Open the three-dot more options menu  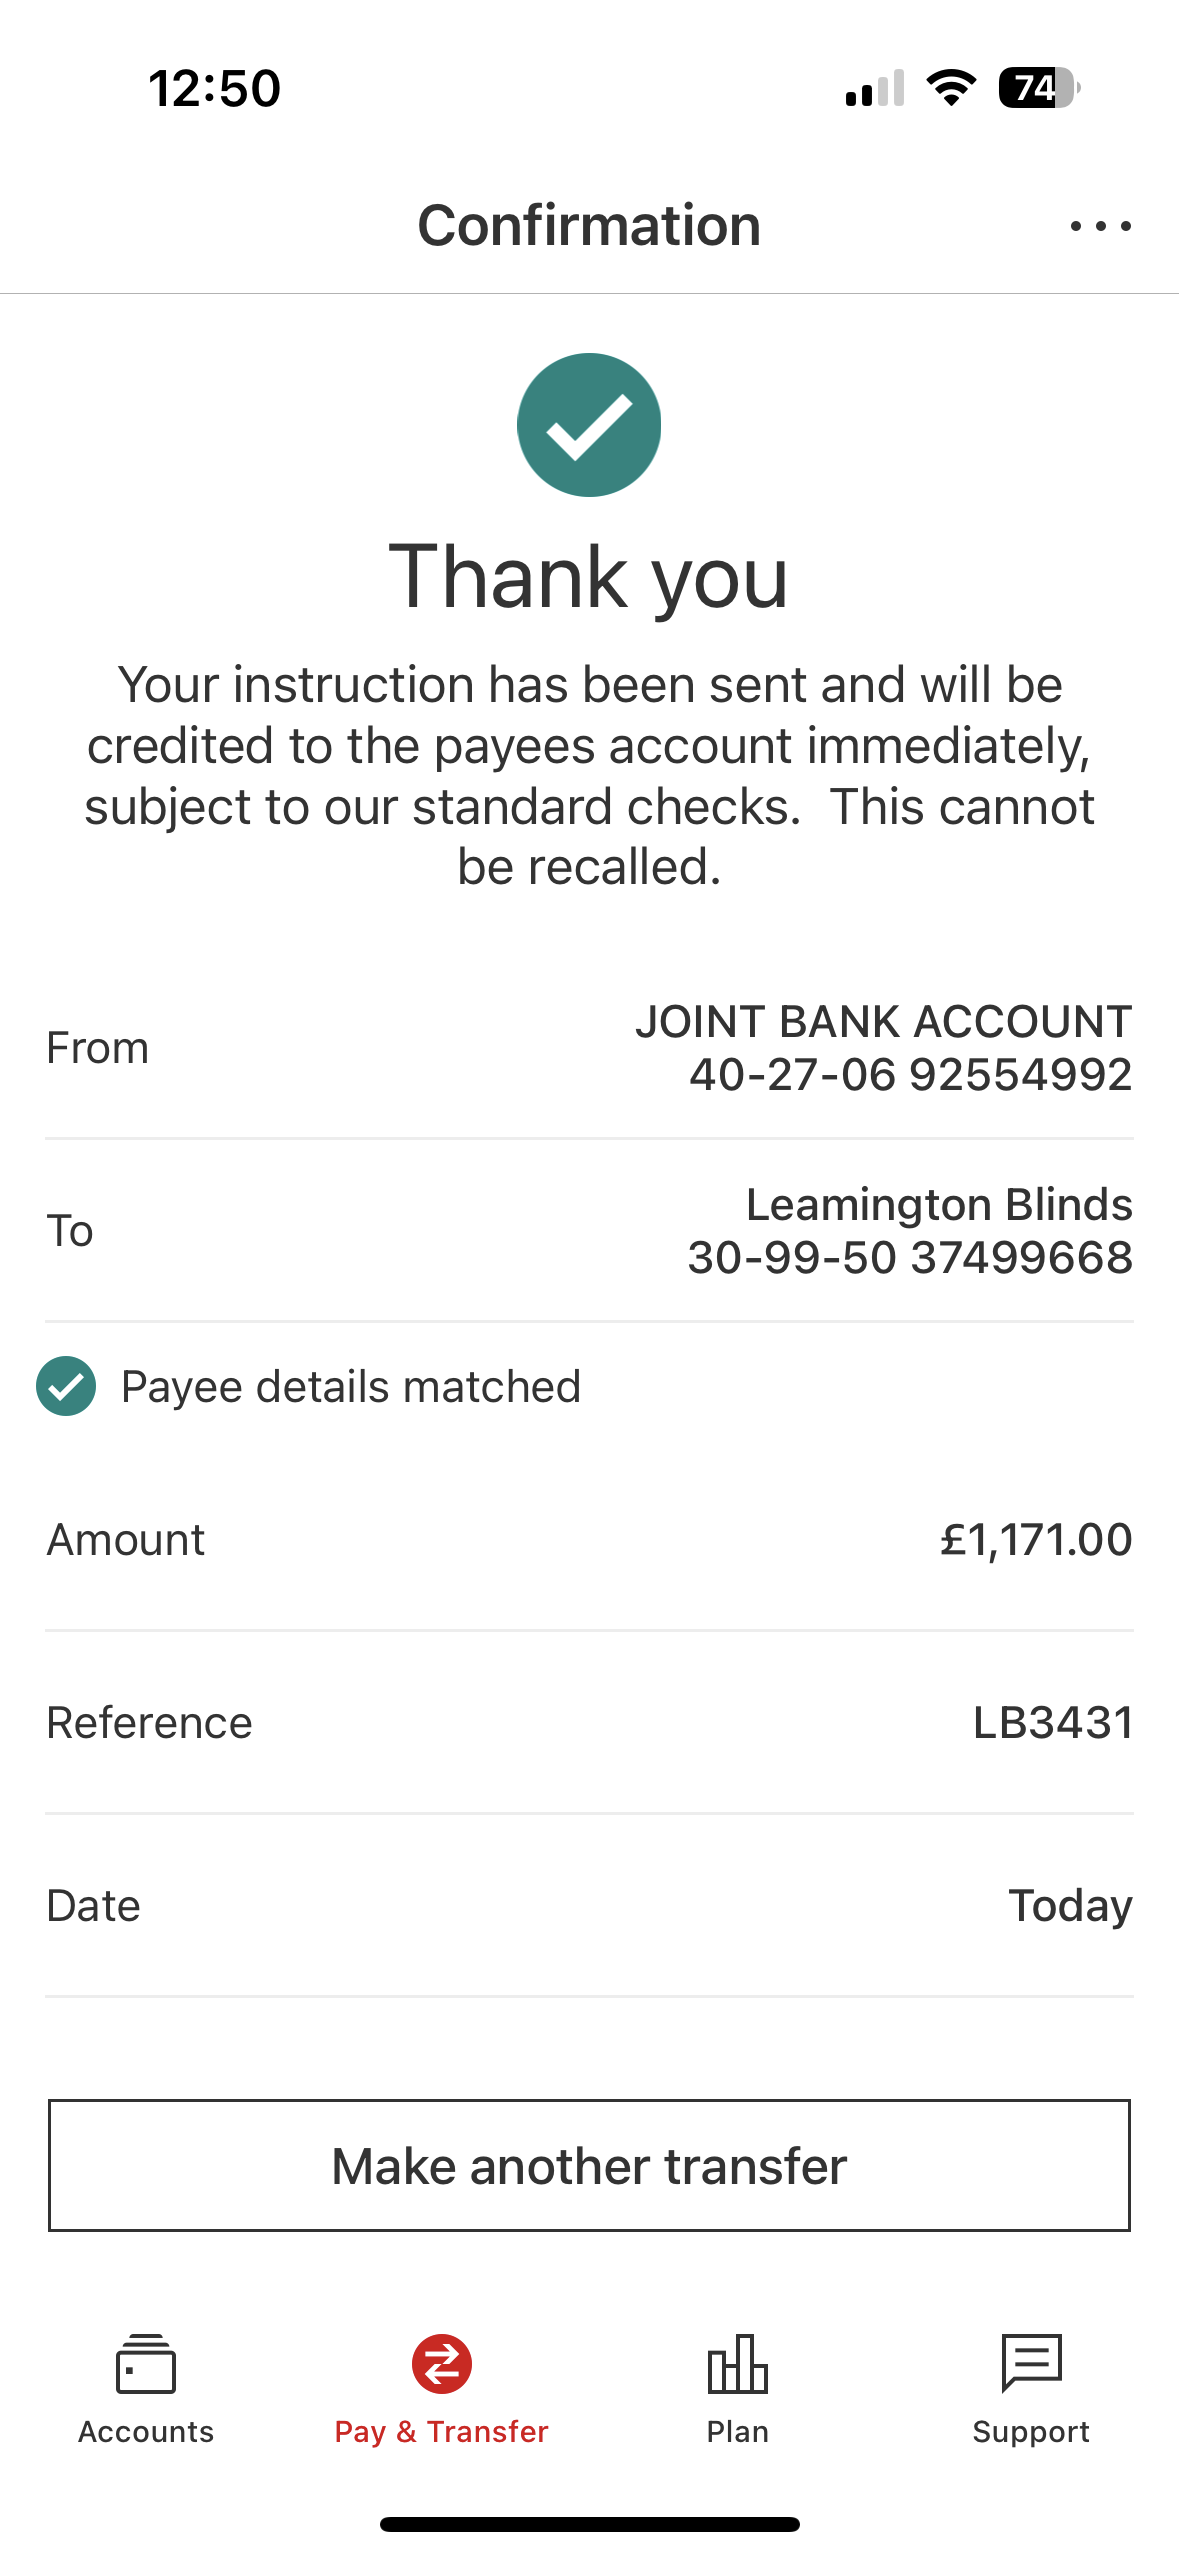pyautogui.click(x=1100, y=226)
